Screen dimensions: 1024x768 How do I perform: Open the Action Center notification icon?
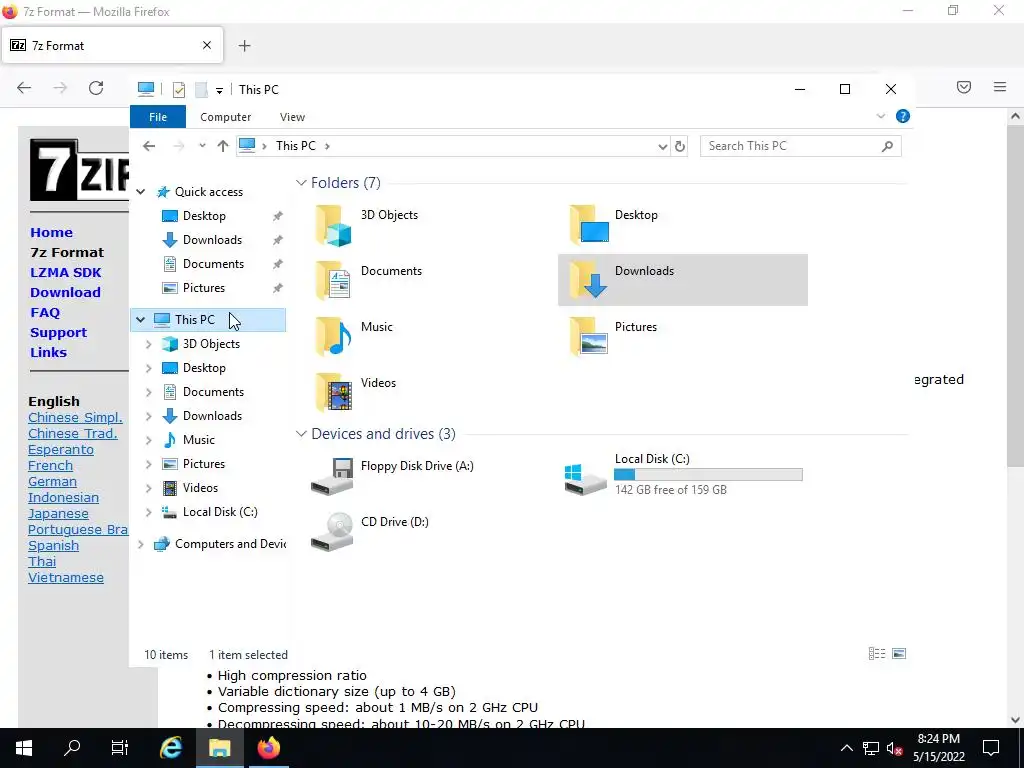991,748
